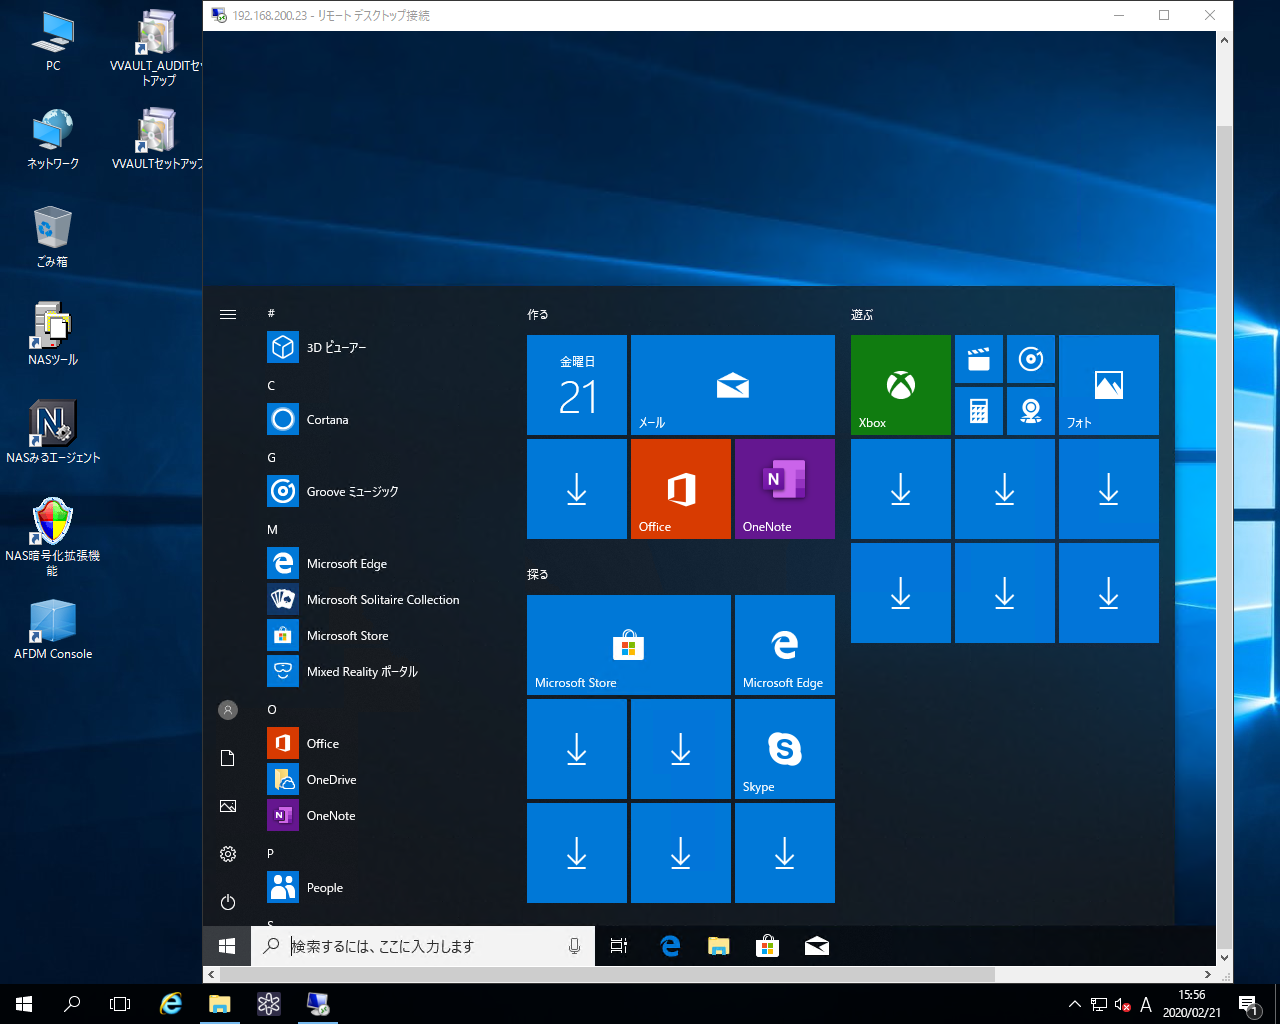The height and width of the screenshot is (1024, 1280).
Task: Open Settings gear in Start menu sidebar
Action: coord(228,854)
